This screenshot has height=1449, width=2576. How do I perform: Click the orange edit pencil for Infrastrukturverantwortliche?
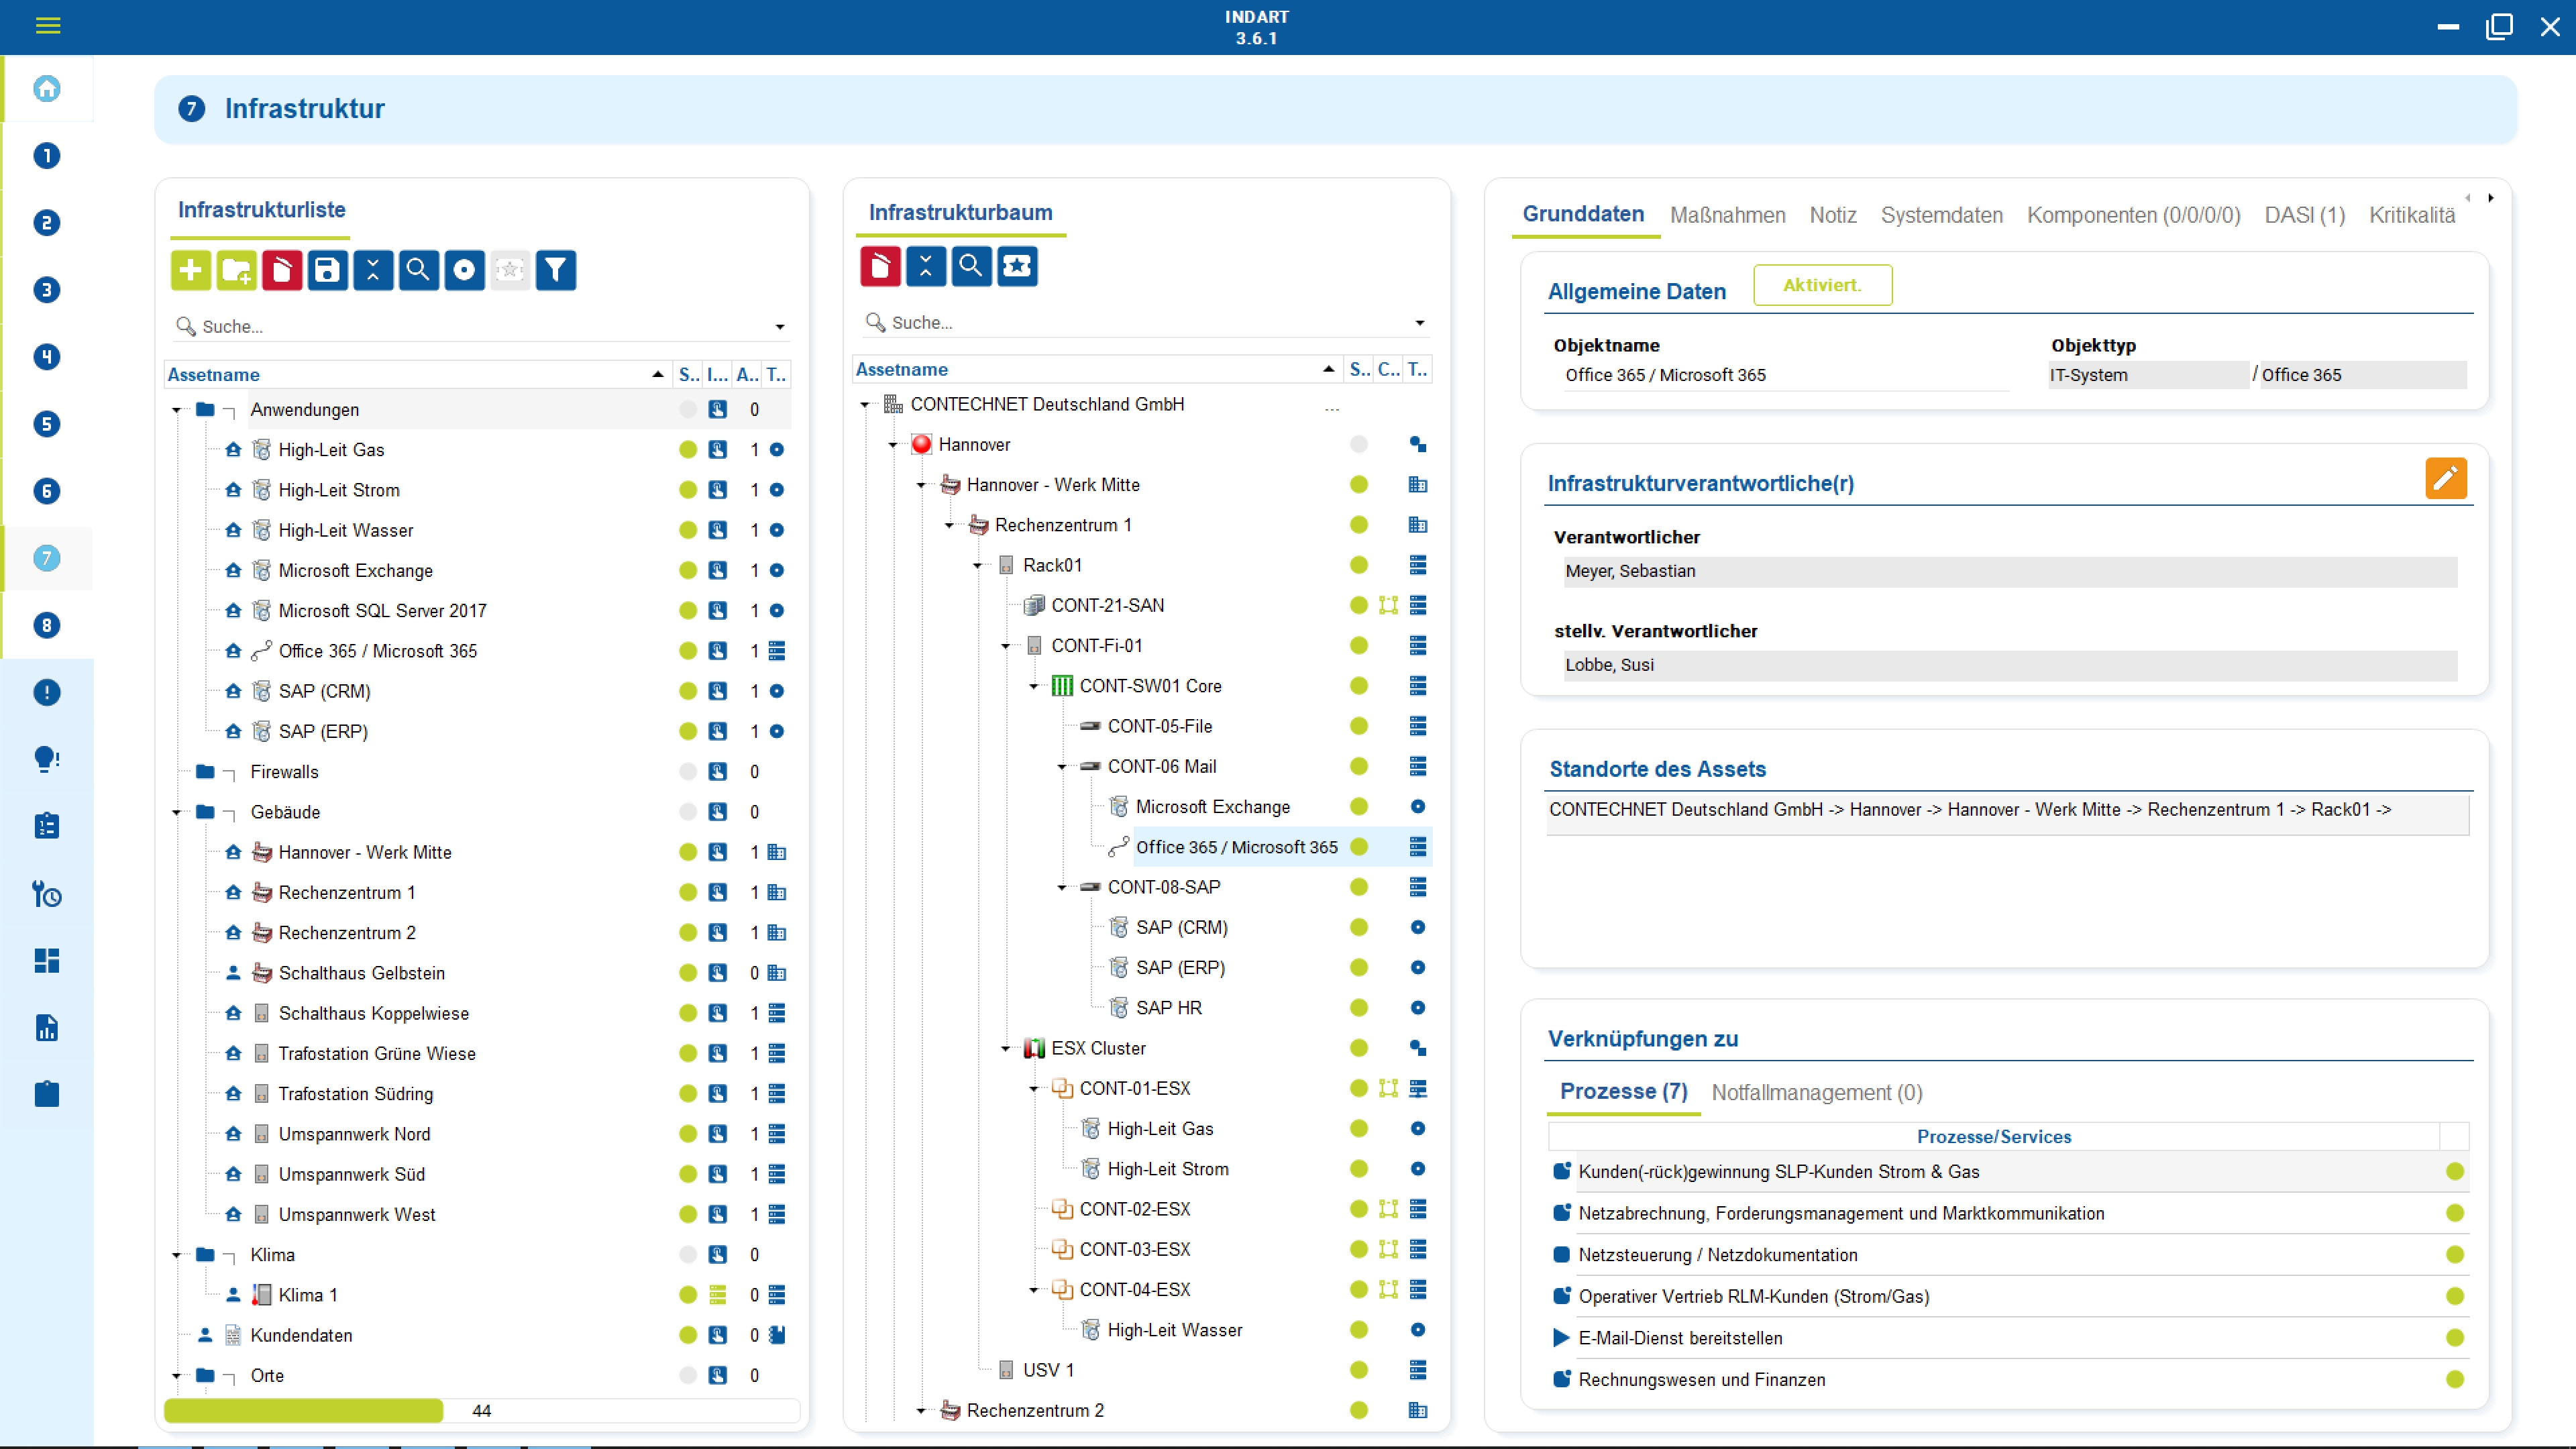coord(2445,479)
